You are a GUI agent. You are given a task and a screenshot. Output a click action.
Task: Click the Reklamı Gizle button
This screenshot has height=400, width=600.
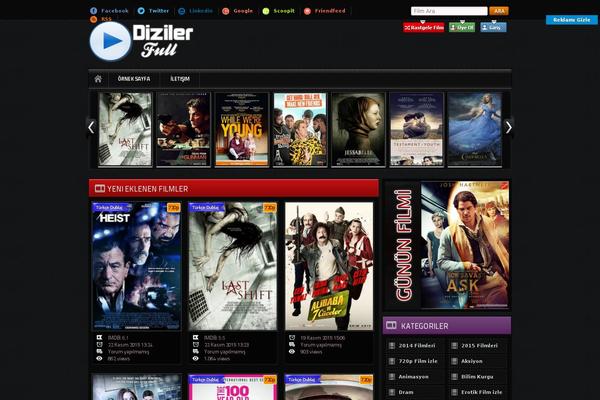pyautogui.click(x=572, y=20)
